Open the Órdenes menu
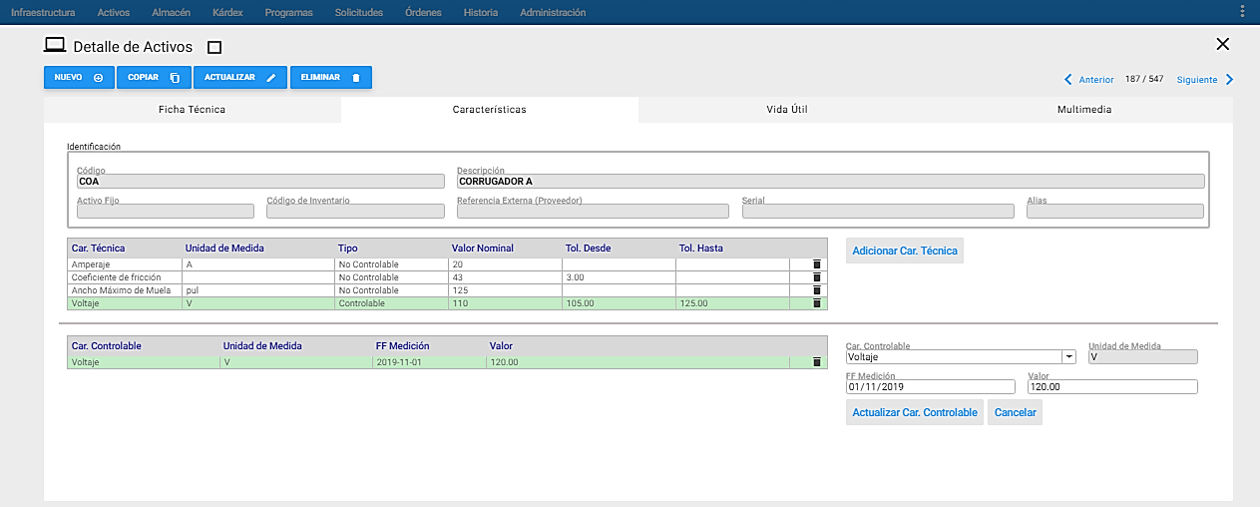Viewport: 1260px width, 507px height. click(x=424, y=13)
